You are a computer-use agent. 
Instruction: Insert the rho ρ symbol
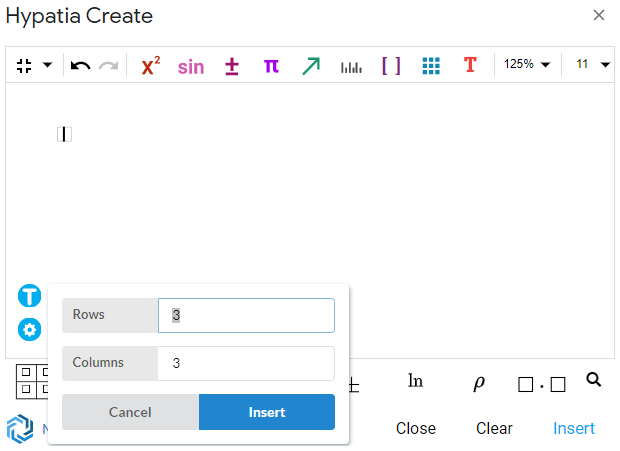(479, 383)
